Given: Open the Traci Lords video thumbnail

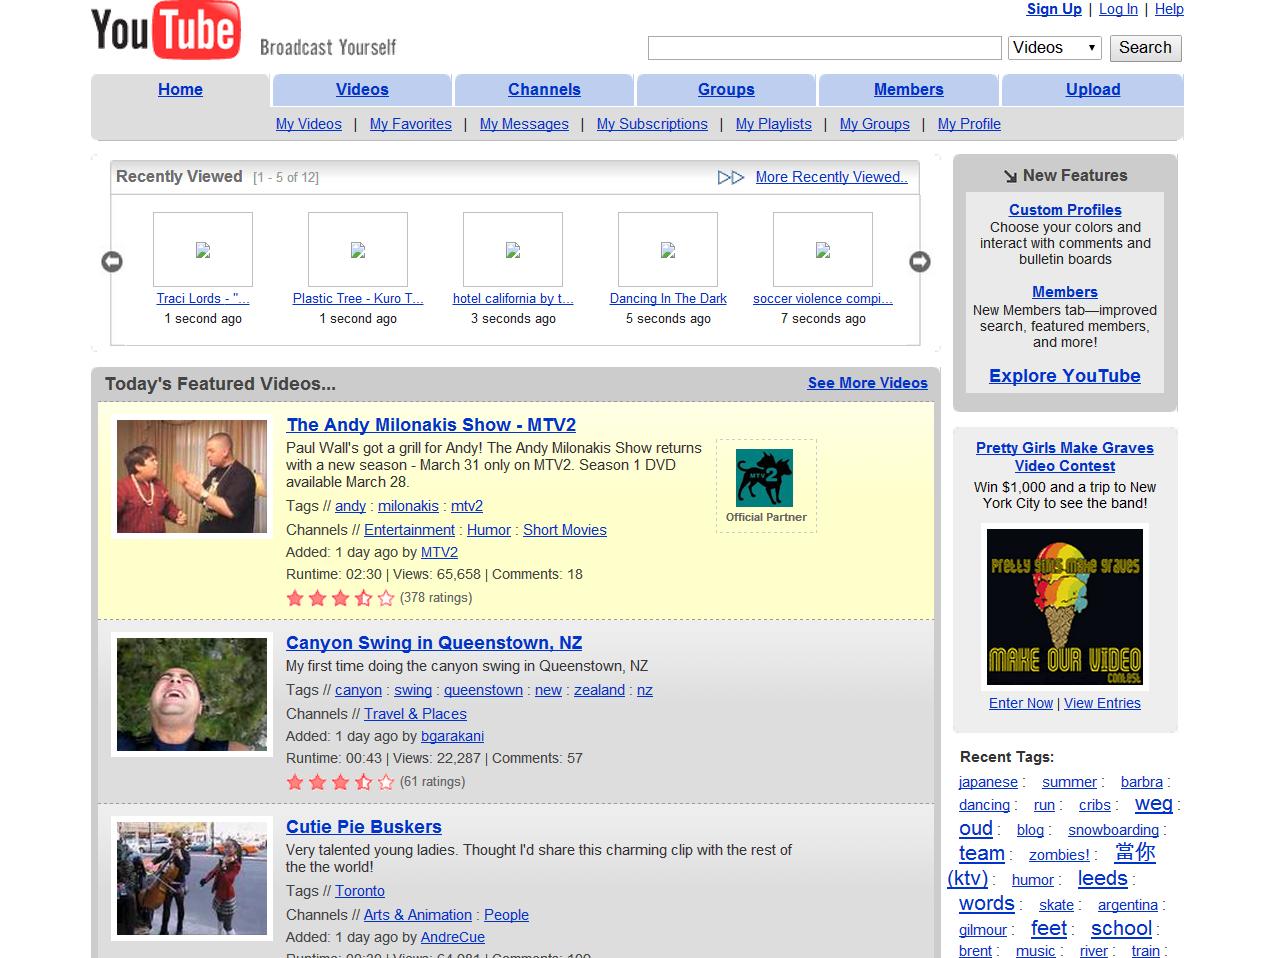Looking at the screenshot, I should click(203, 250).
